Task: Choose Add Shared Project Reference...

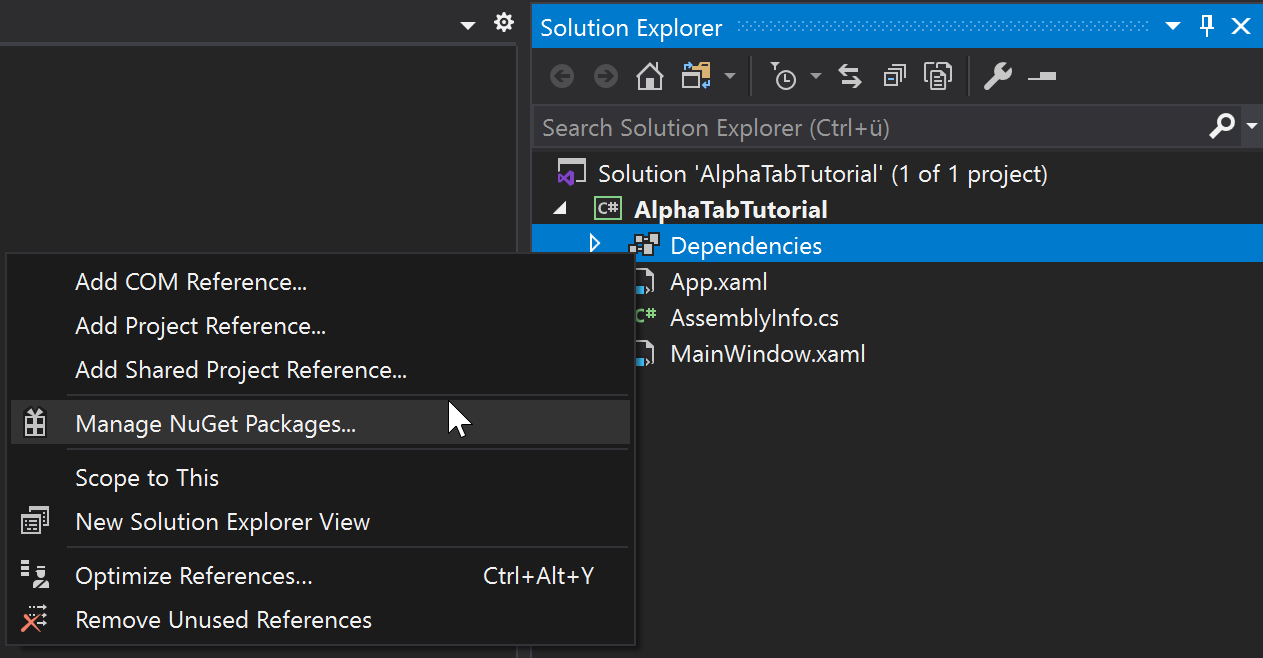Action: (320, 370)
